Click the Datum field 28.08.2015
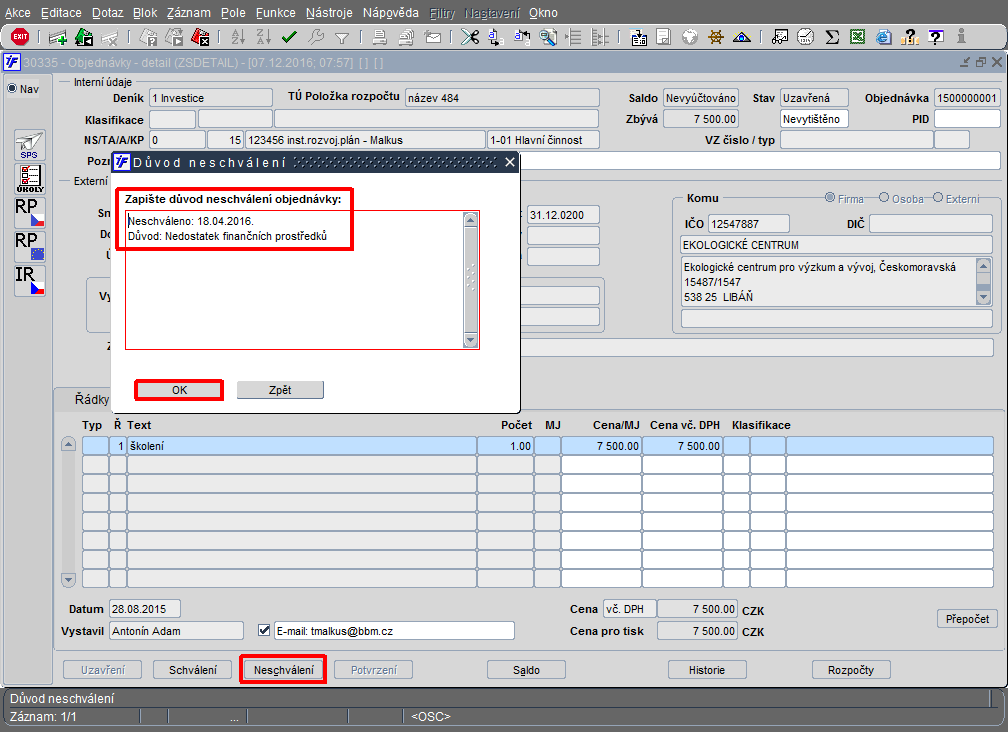 click(x=145, y=609)
